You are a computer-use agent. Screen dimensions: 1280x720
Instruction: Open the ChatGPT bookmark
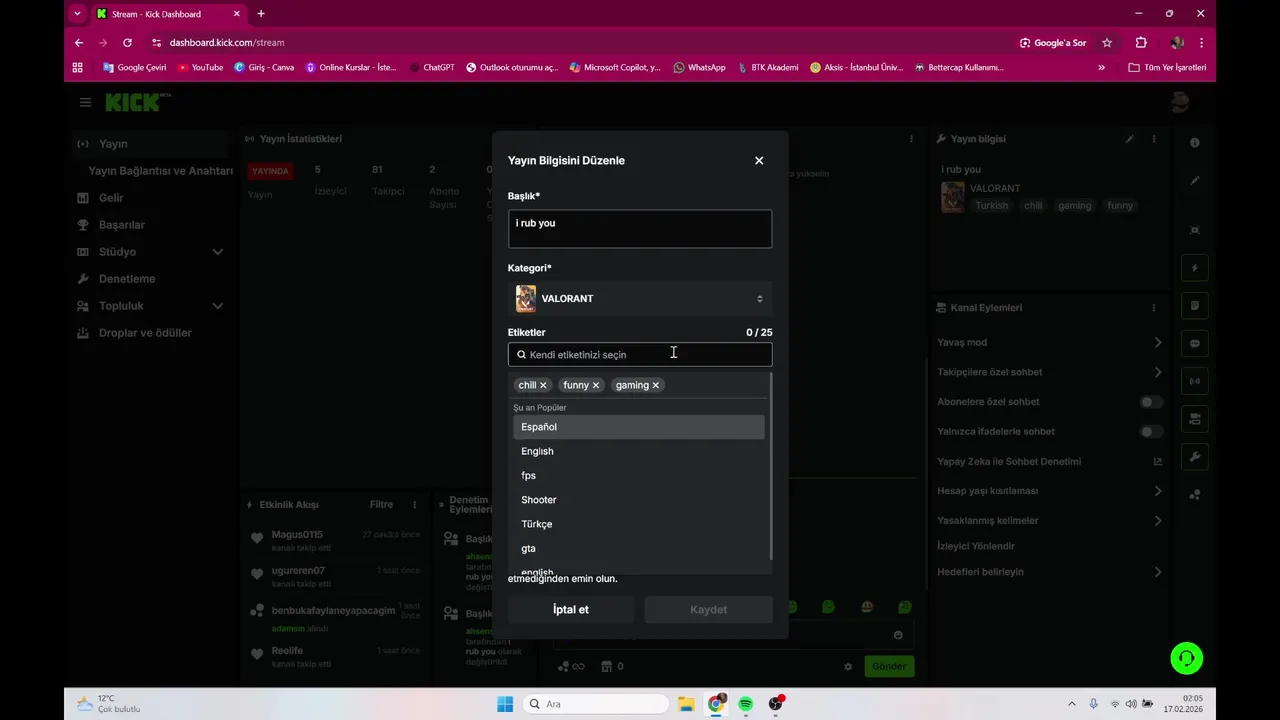(x=432, y=68)
